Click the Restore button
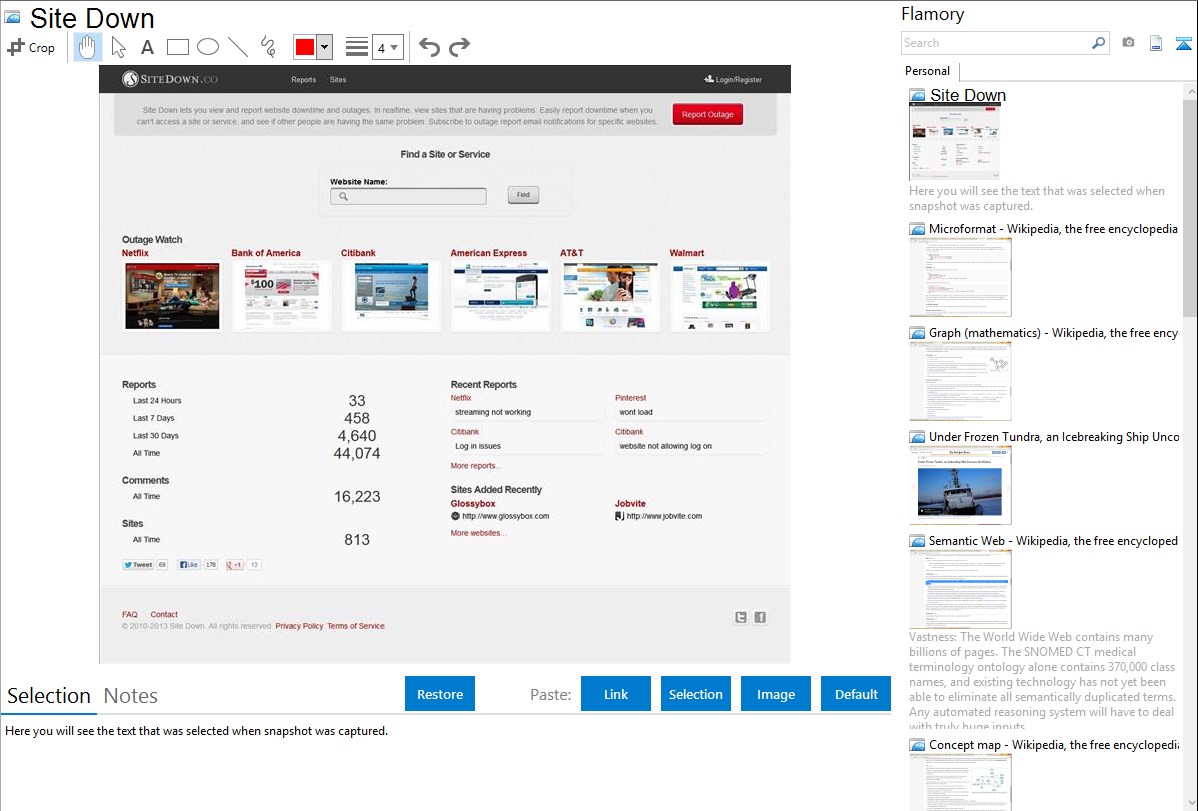This screenshot has width=1198, height=811. pos(440,694)
